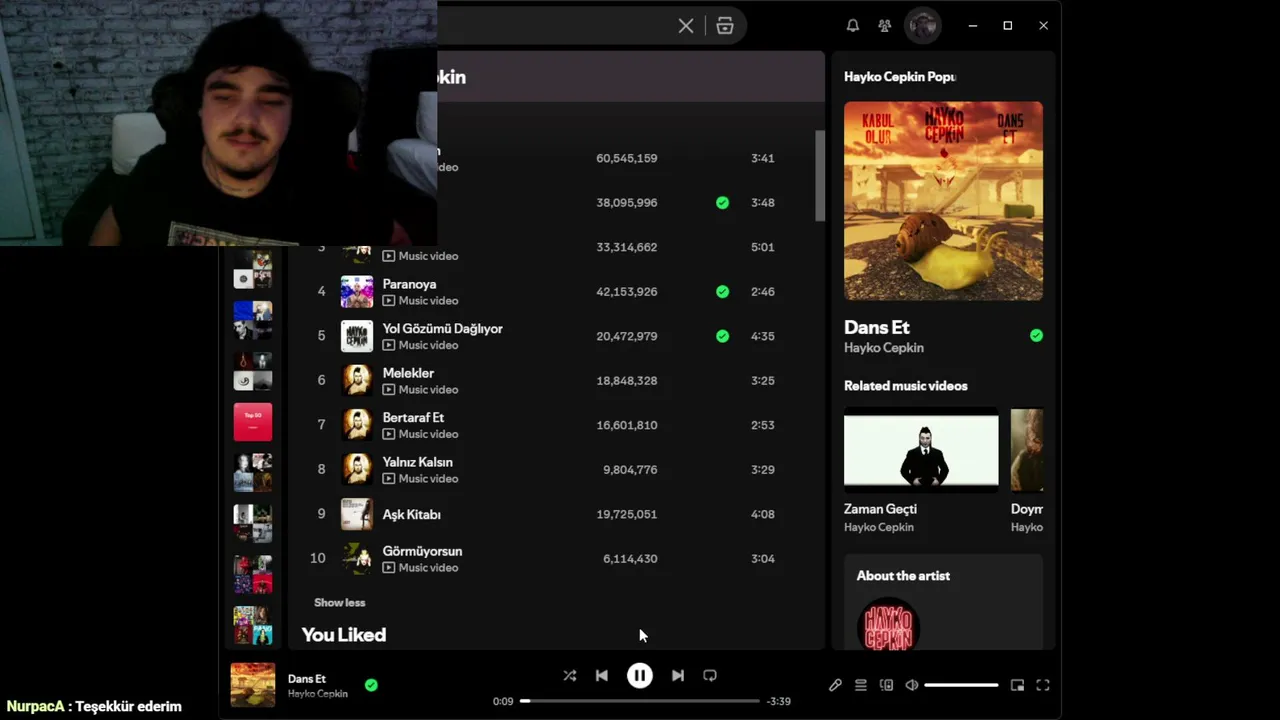Toggle liked checkmark in the right Dans Et panel
This screenshot has width=1280, height=720.
pyautogui.click(x=1036, y=336)
